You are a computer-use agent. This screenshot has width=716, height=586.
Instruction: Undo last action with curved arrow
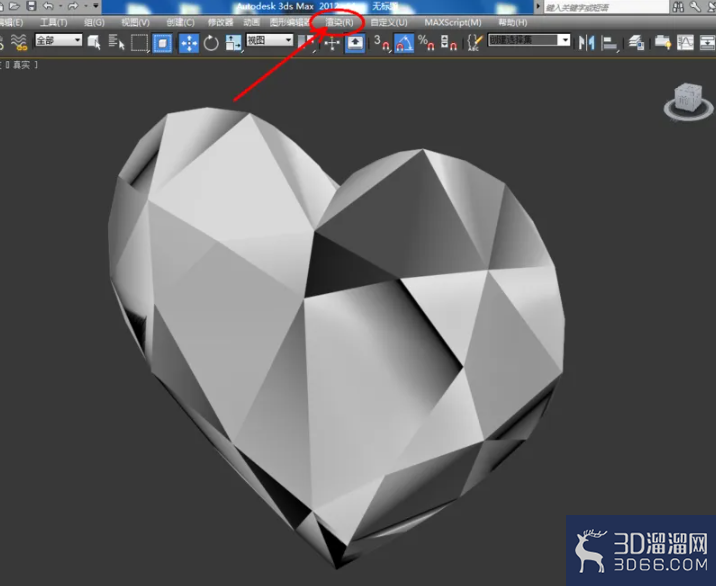(x=48, y=6)
